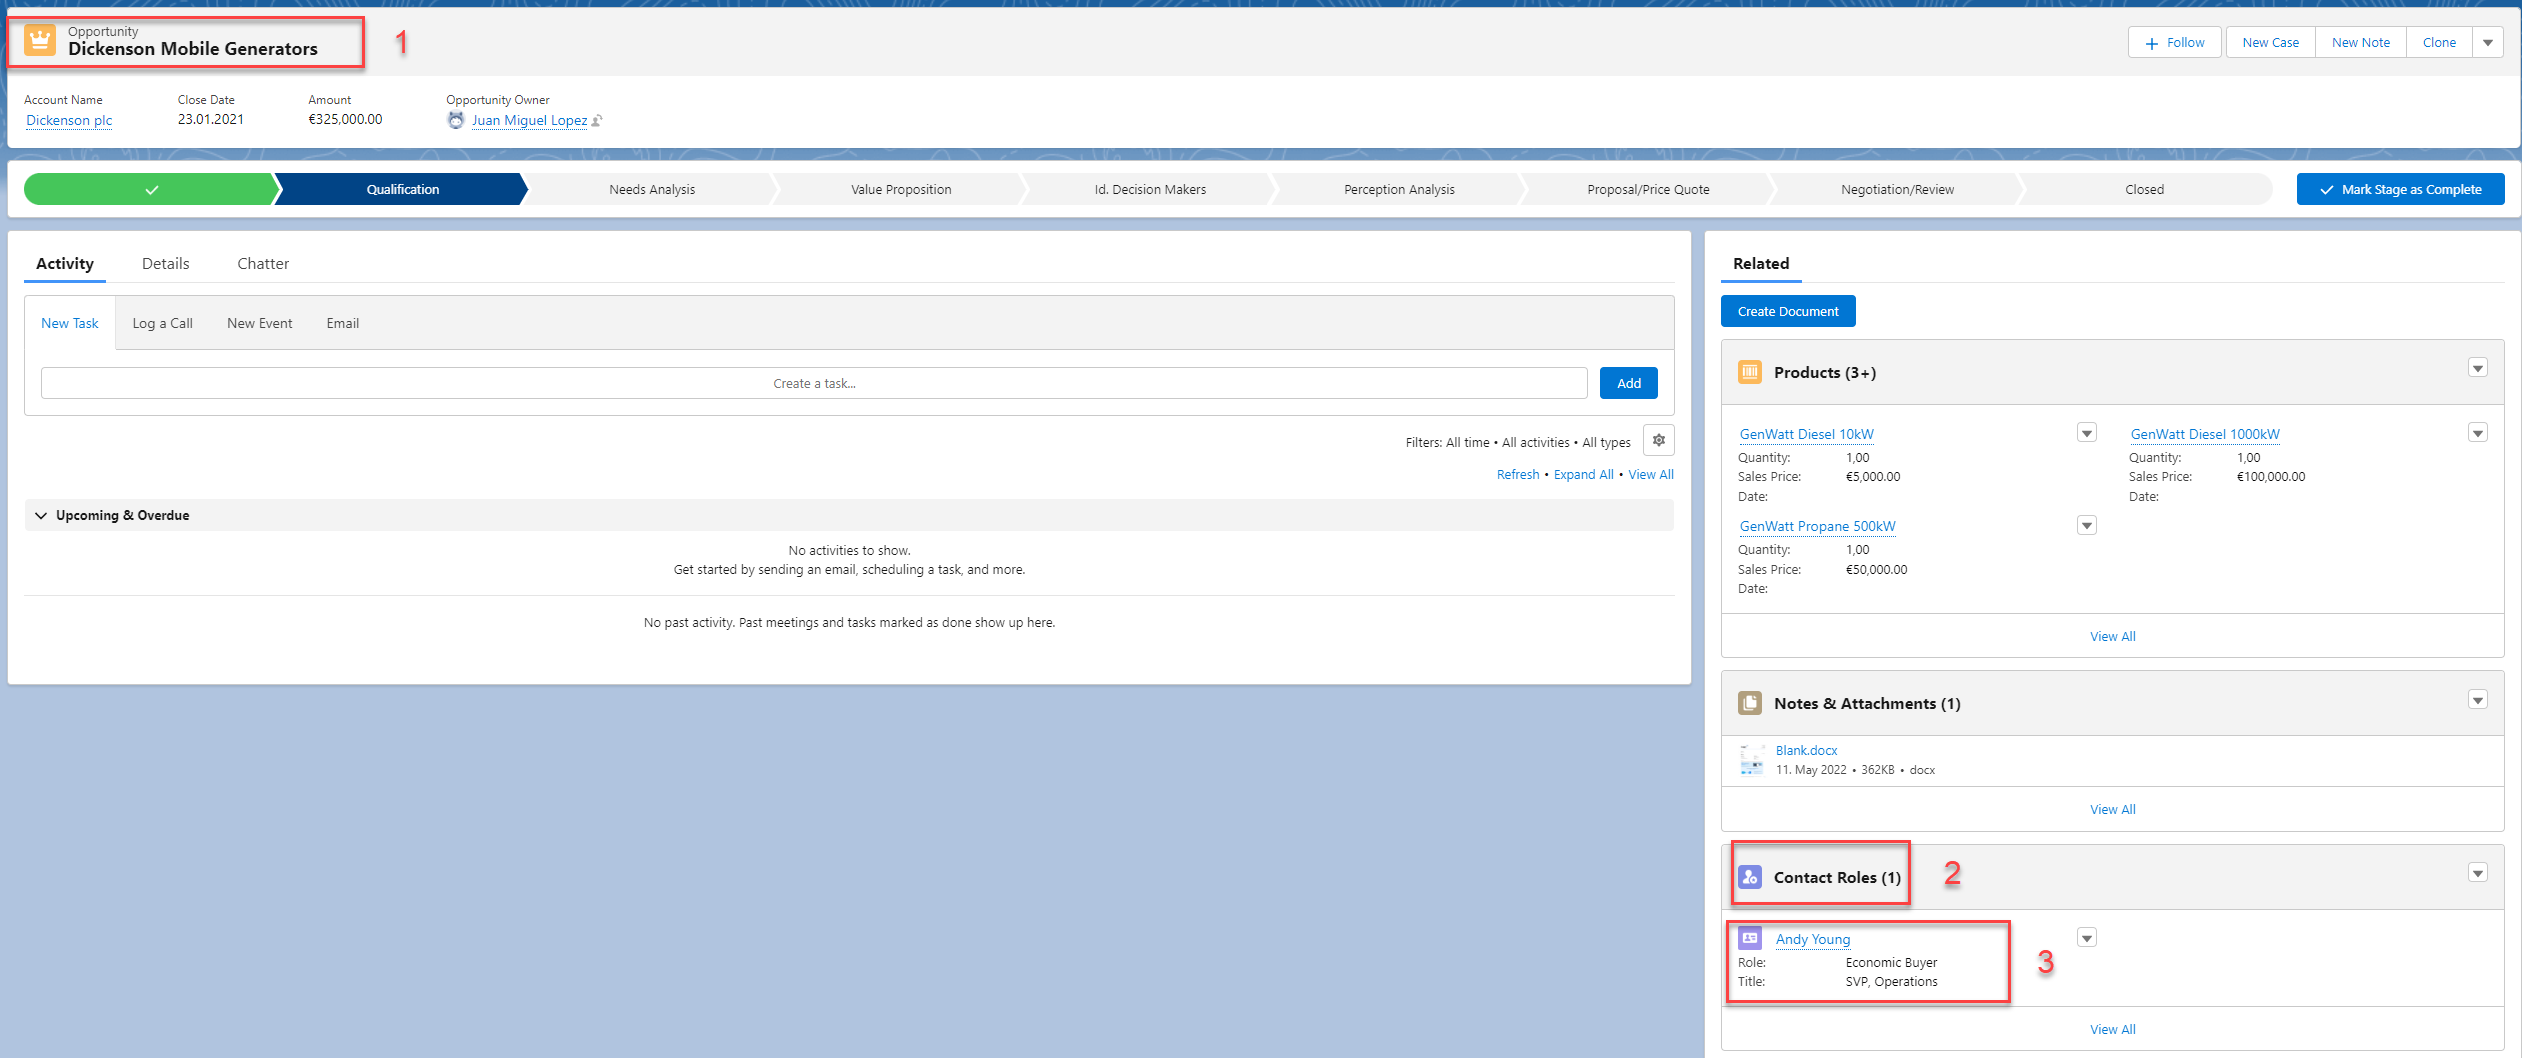Viewport: 2522px width, 1058px height.
Task: Open more actions dropdown next to Clone
Action: pos(2488,42)
